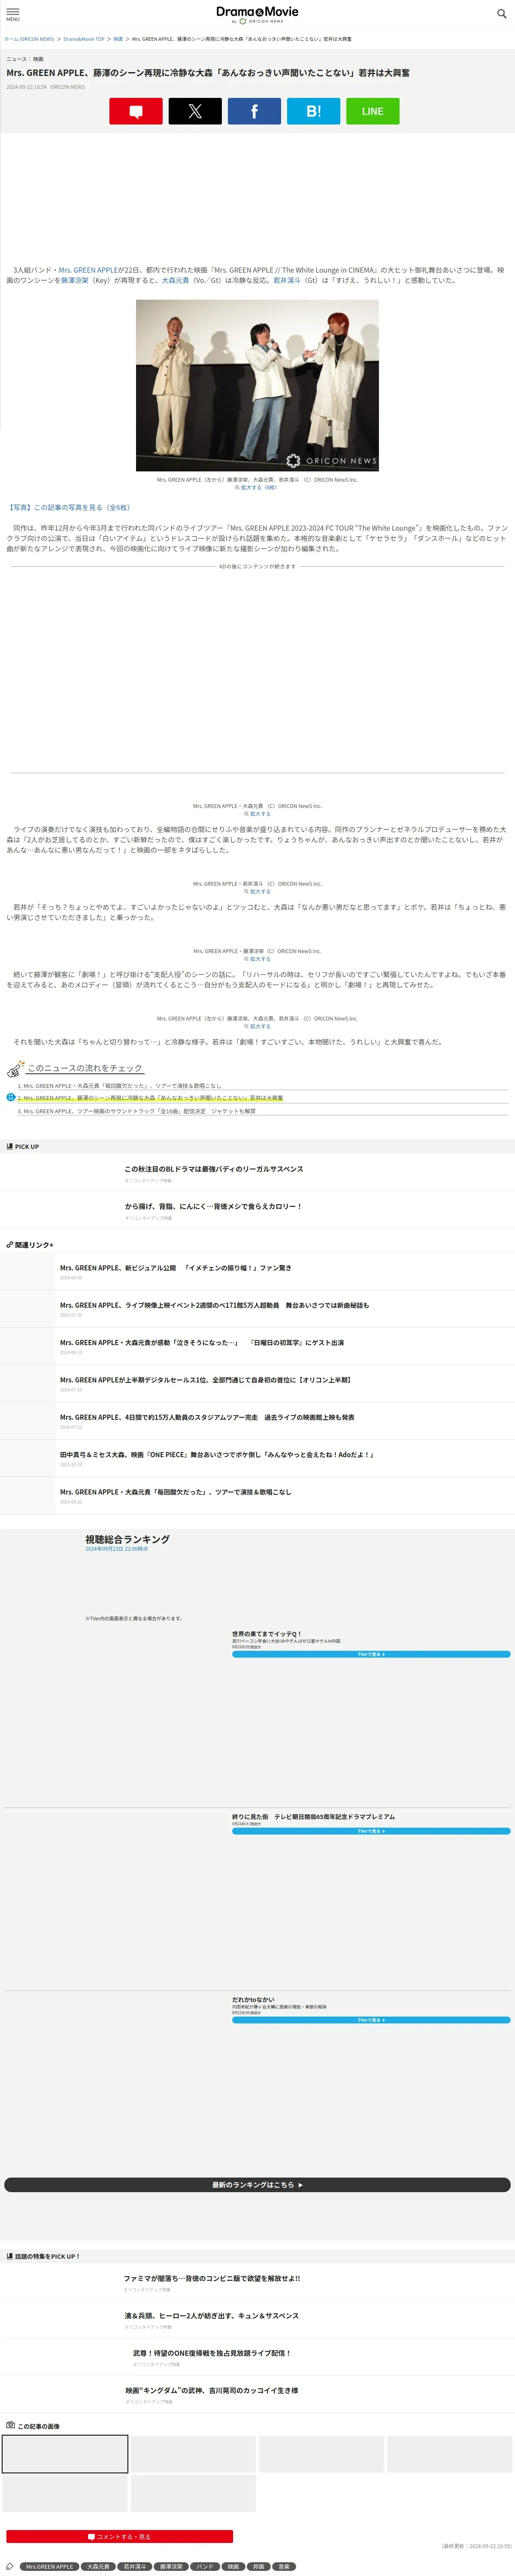
Task: Click 最新のランキングはこちら button
Action: coord(257,2184)
